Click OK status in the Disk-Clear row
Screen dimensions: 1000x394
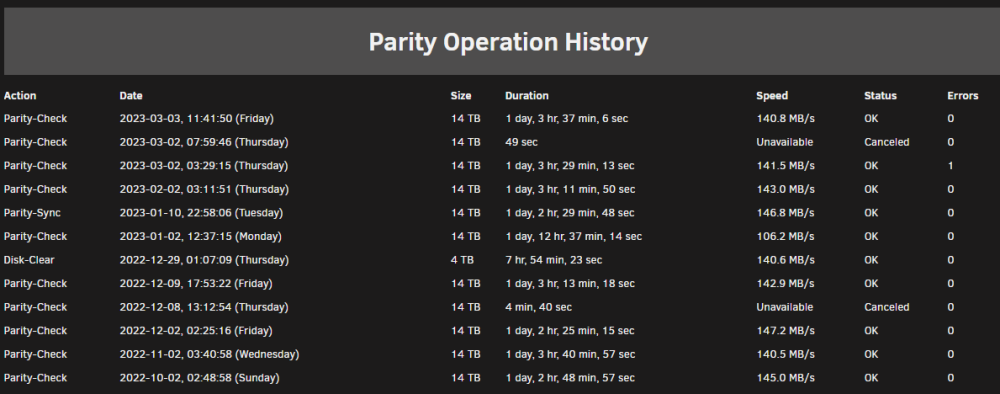pos(871,260)
